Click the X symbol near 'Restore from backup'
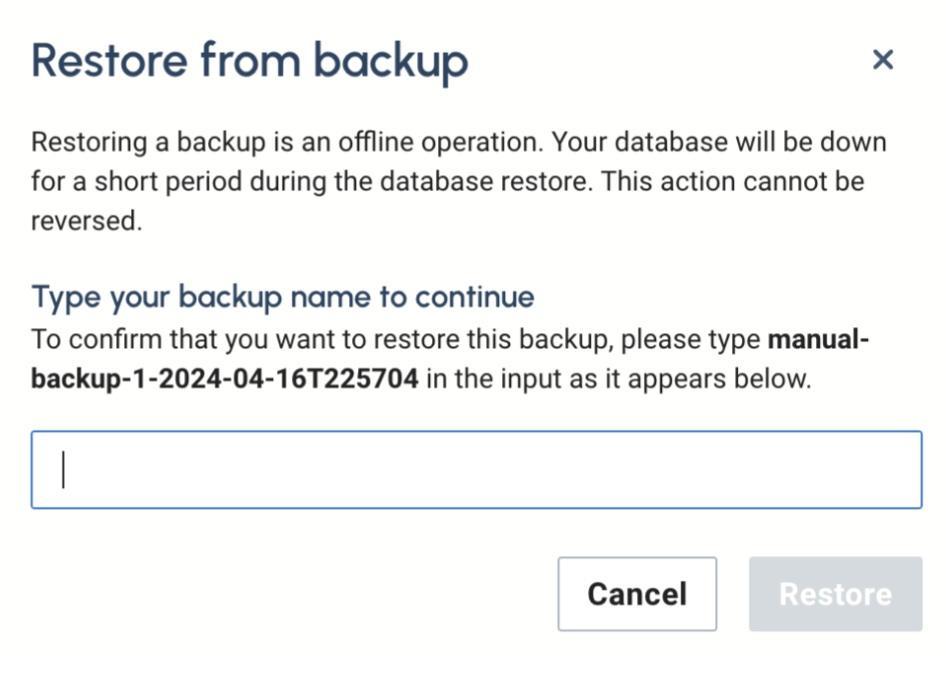This screenshot has width=946, height=674. [x=884, y=60]
